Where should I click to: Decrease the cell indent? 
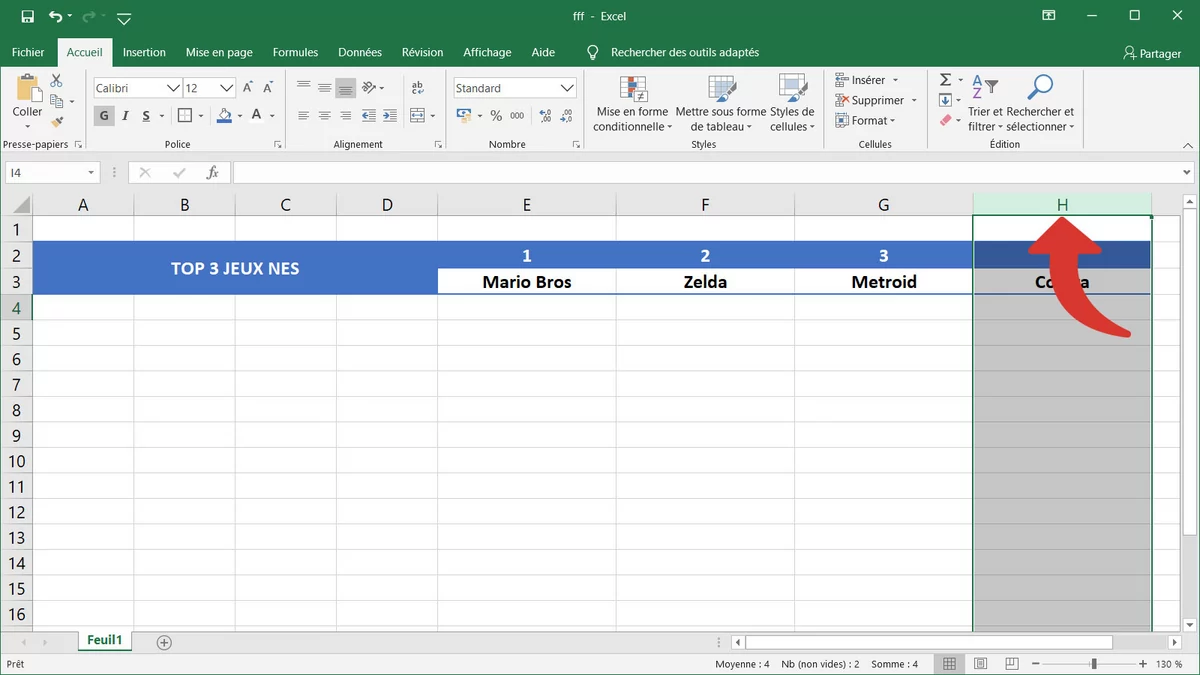tap(369, 116)
